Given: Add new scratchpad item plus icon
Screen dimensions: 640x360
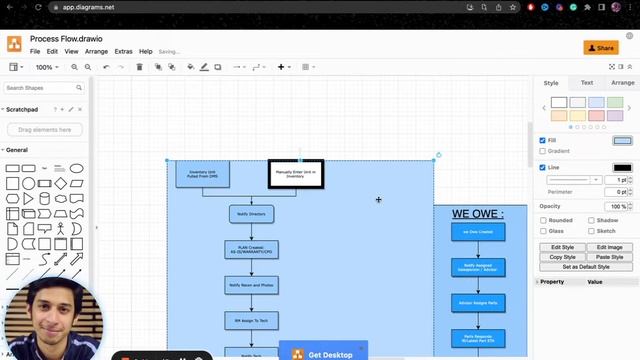Looking at the screenshot, I should [62, 109].
